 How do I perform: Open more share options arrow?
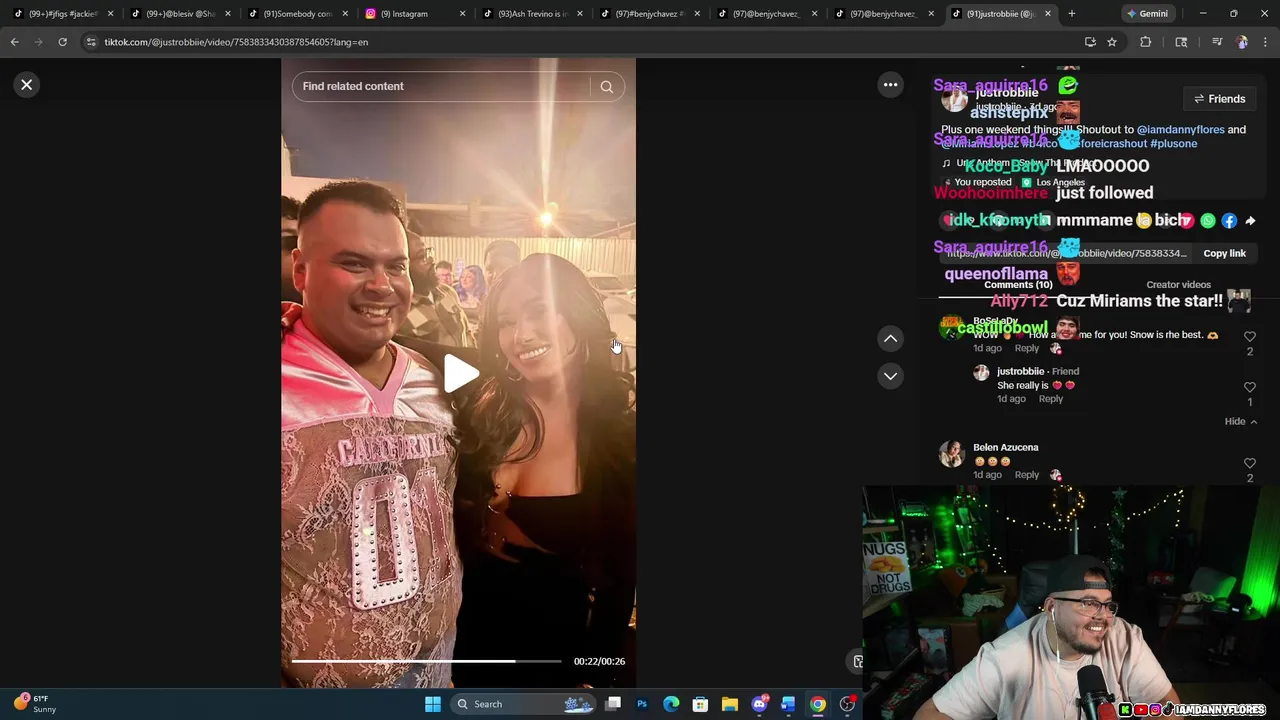1250,221
